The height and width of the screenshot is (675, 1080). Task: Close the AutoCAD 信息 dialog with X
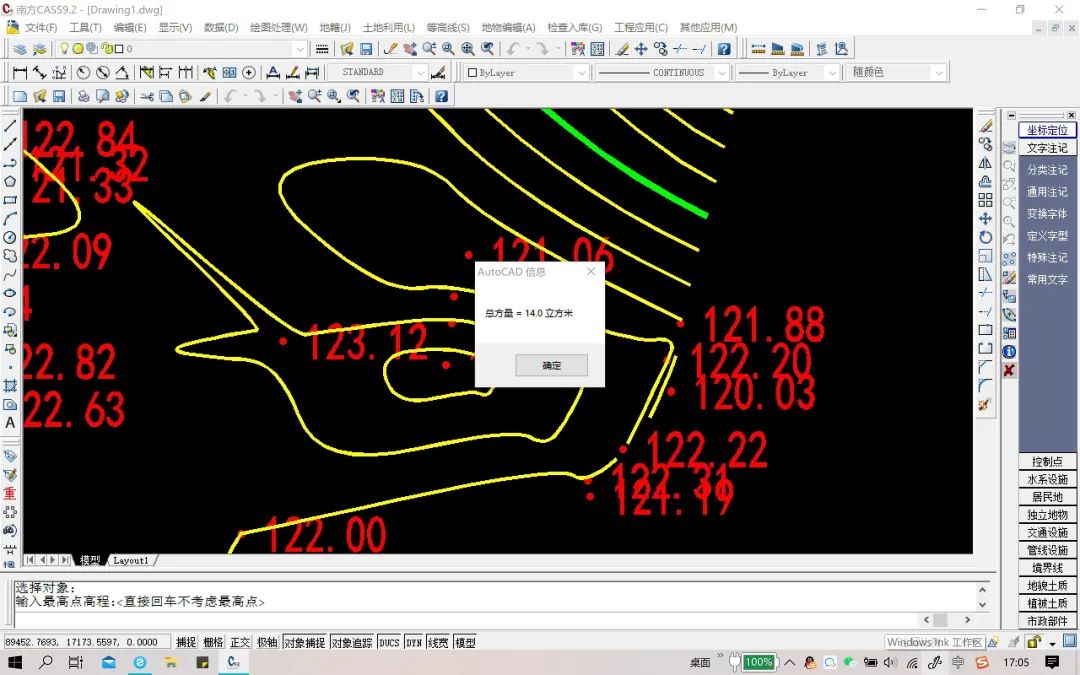point(591,271)
